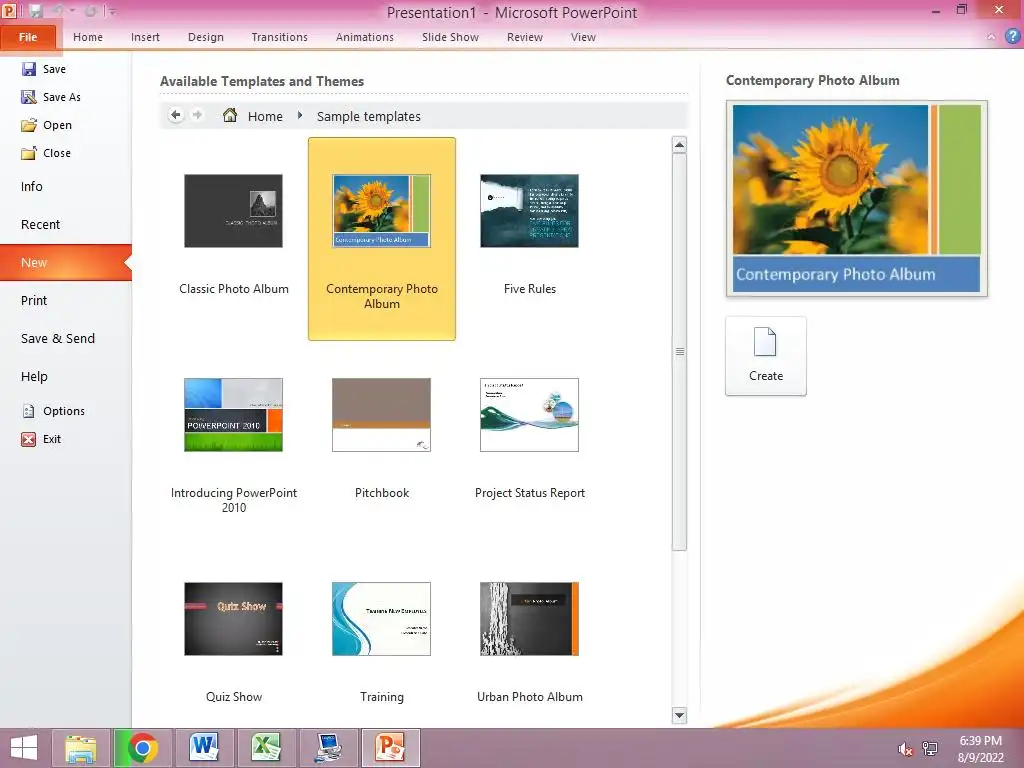The width and height of the screenshot is (1024, 768).
Task: Click the Open folder icon
Action: coord(29,125)
